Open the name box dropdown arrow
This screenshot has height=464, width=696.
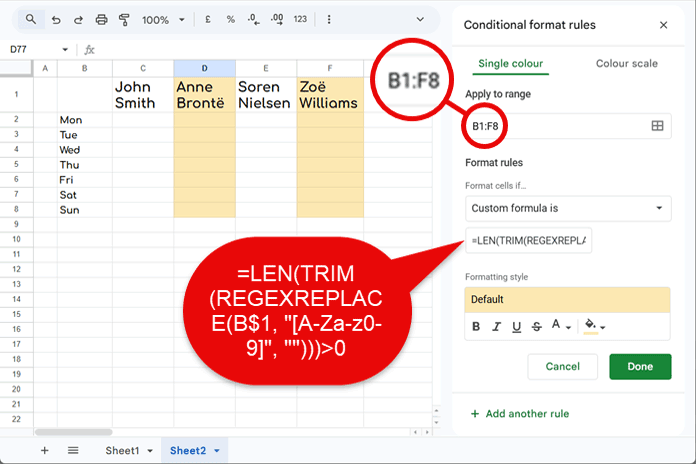click(65, 49)
